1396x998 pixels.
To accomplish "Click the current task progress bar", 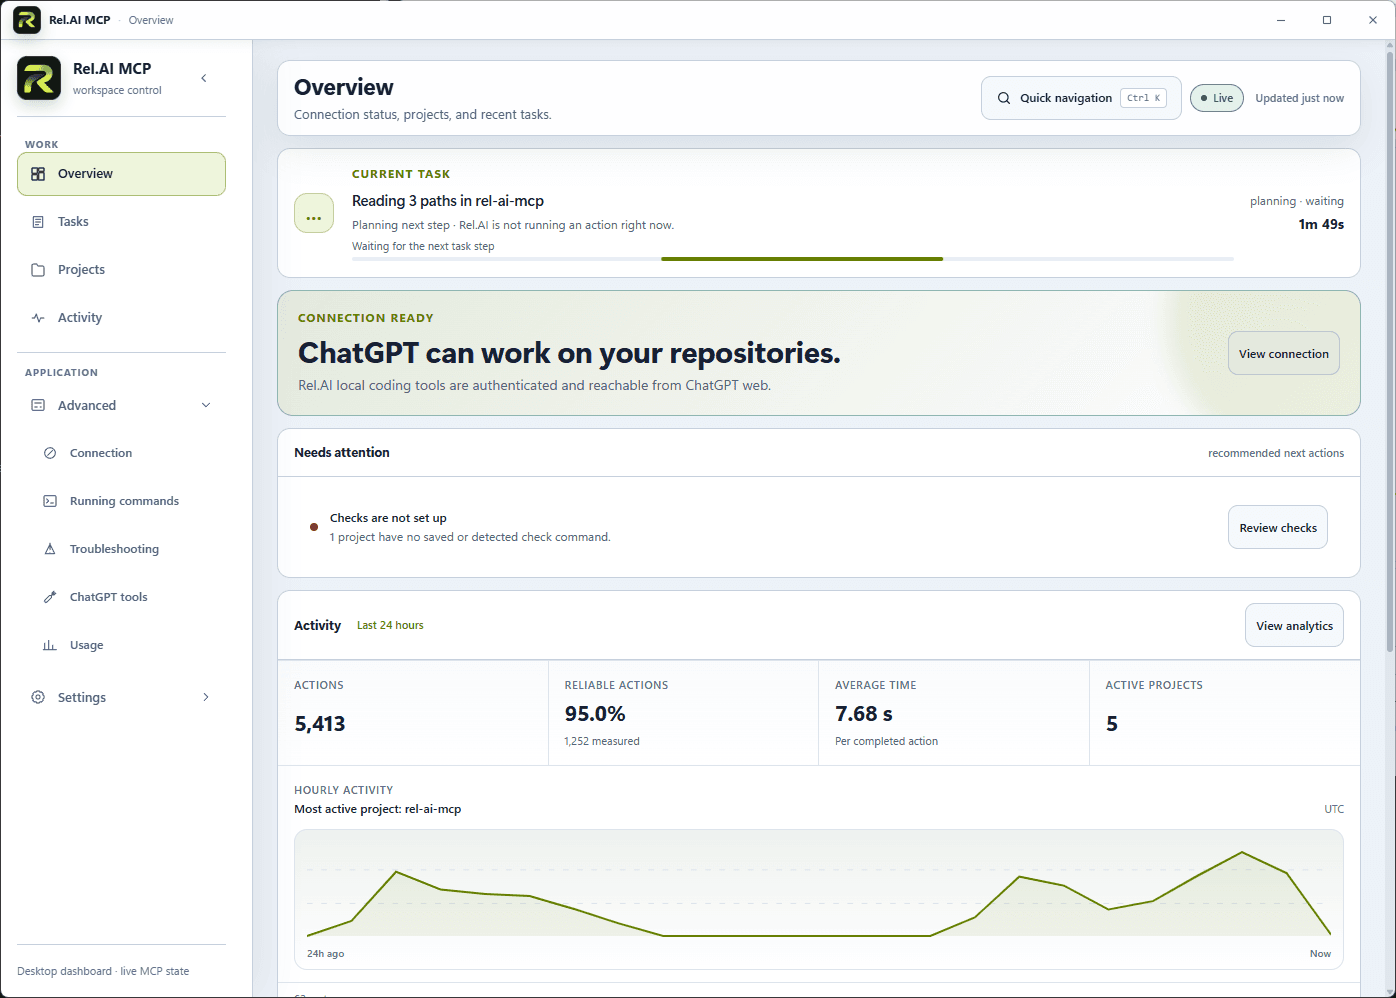I will pyautogui.click(x=793, y=259).
